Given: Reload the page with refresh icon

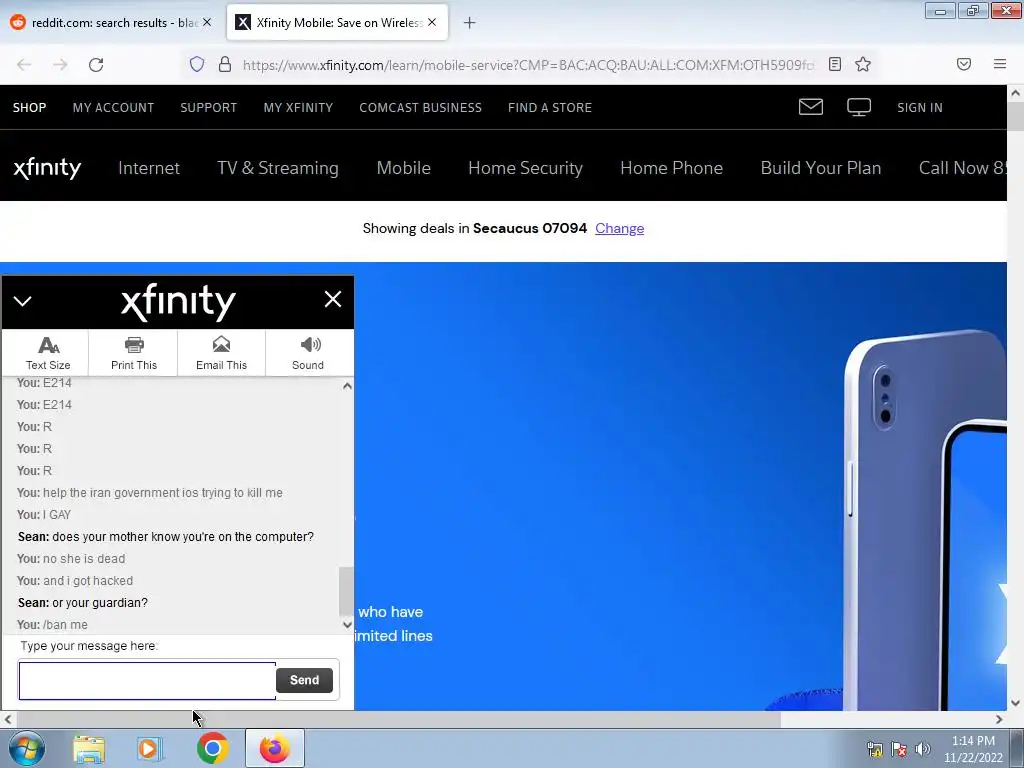Looking at the screenshot, I should tap(96, 65).
